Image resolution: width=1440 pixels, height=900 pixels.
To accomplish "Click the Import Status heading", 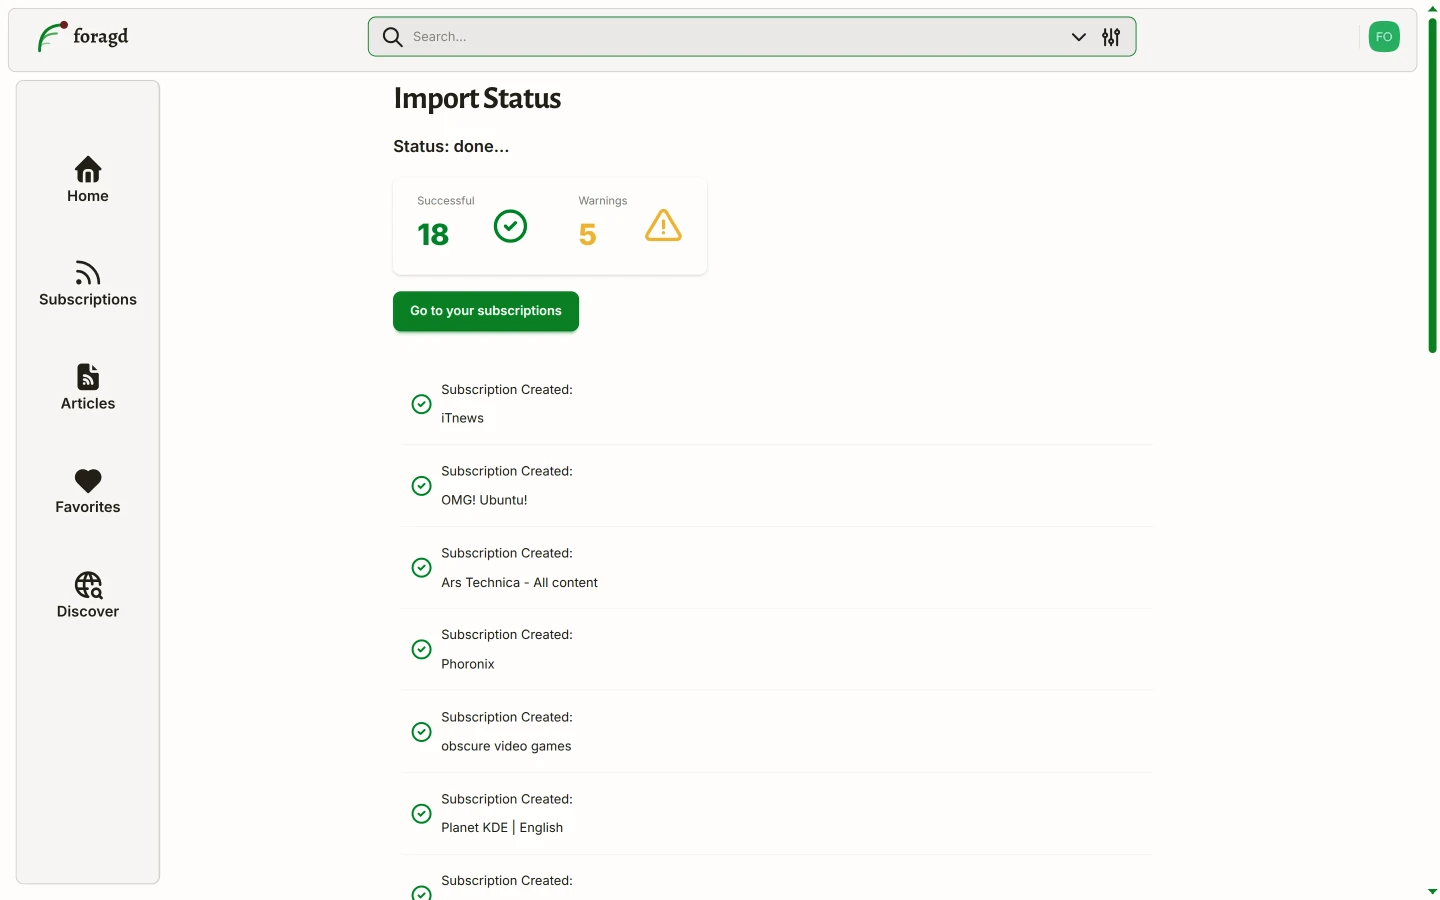I will coord(477,98).
